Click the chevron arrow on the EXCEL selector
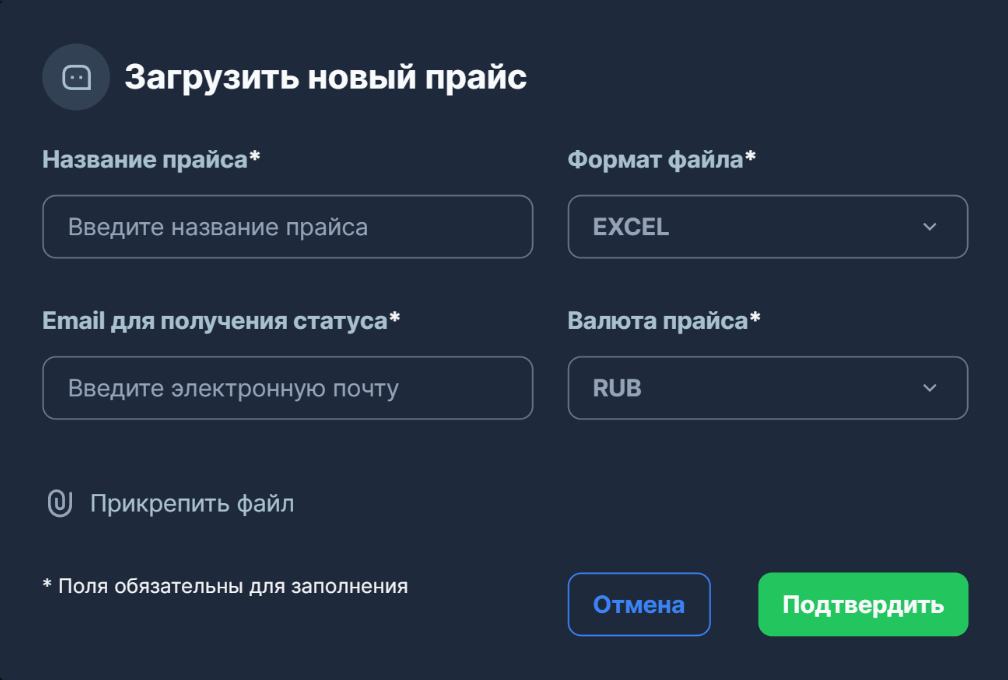This screenshot has width=1008, height=680. [x=930, y=227]
